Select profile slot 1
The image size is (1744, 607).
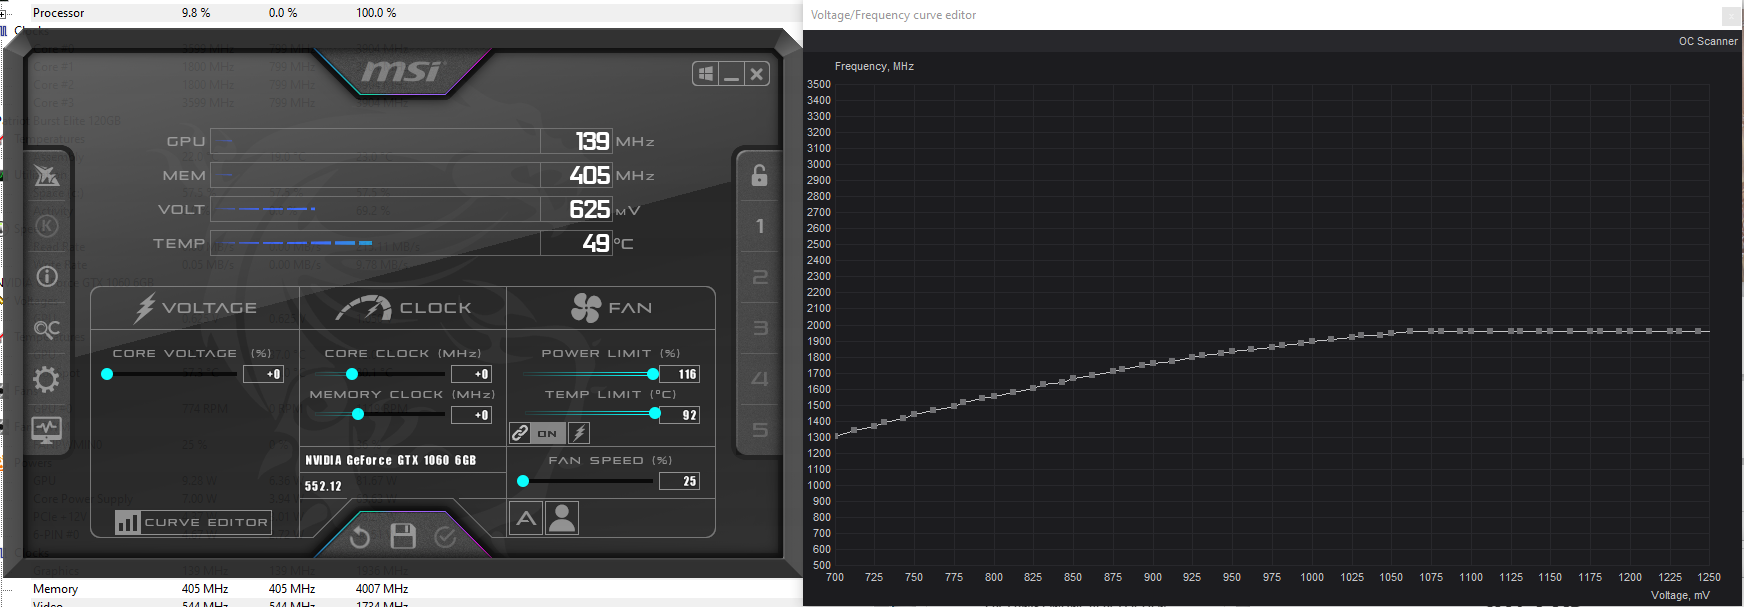[x=760, y=226]
